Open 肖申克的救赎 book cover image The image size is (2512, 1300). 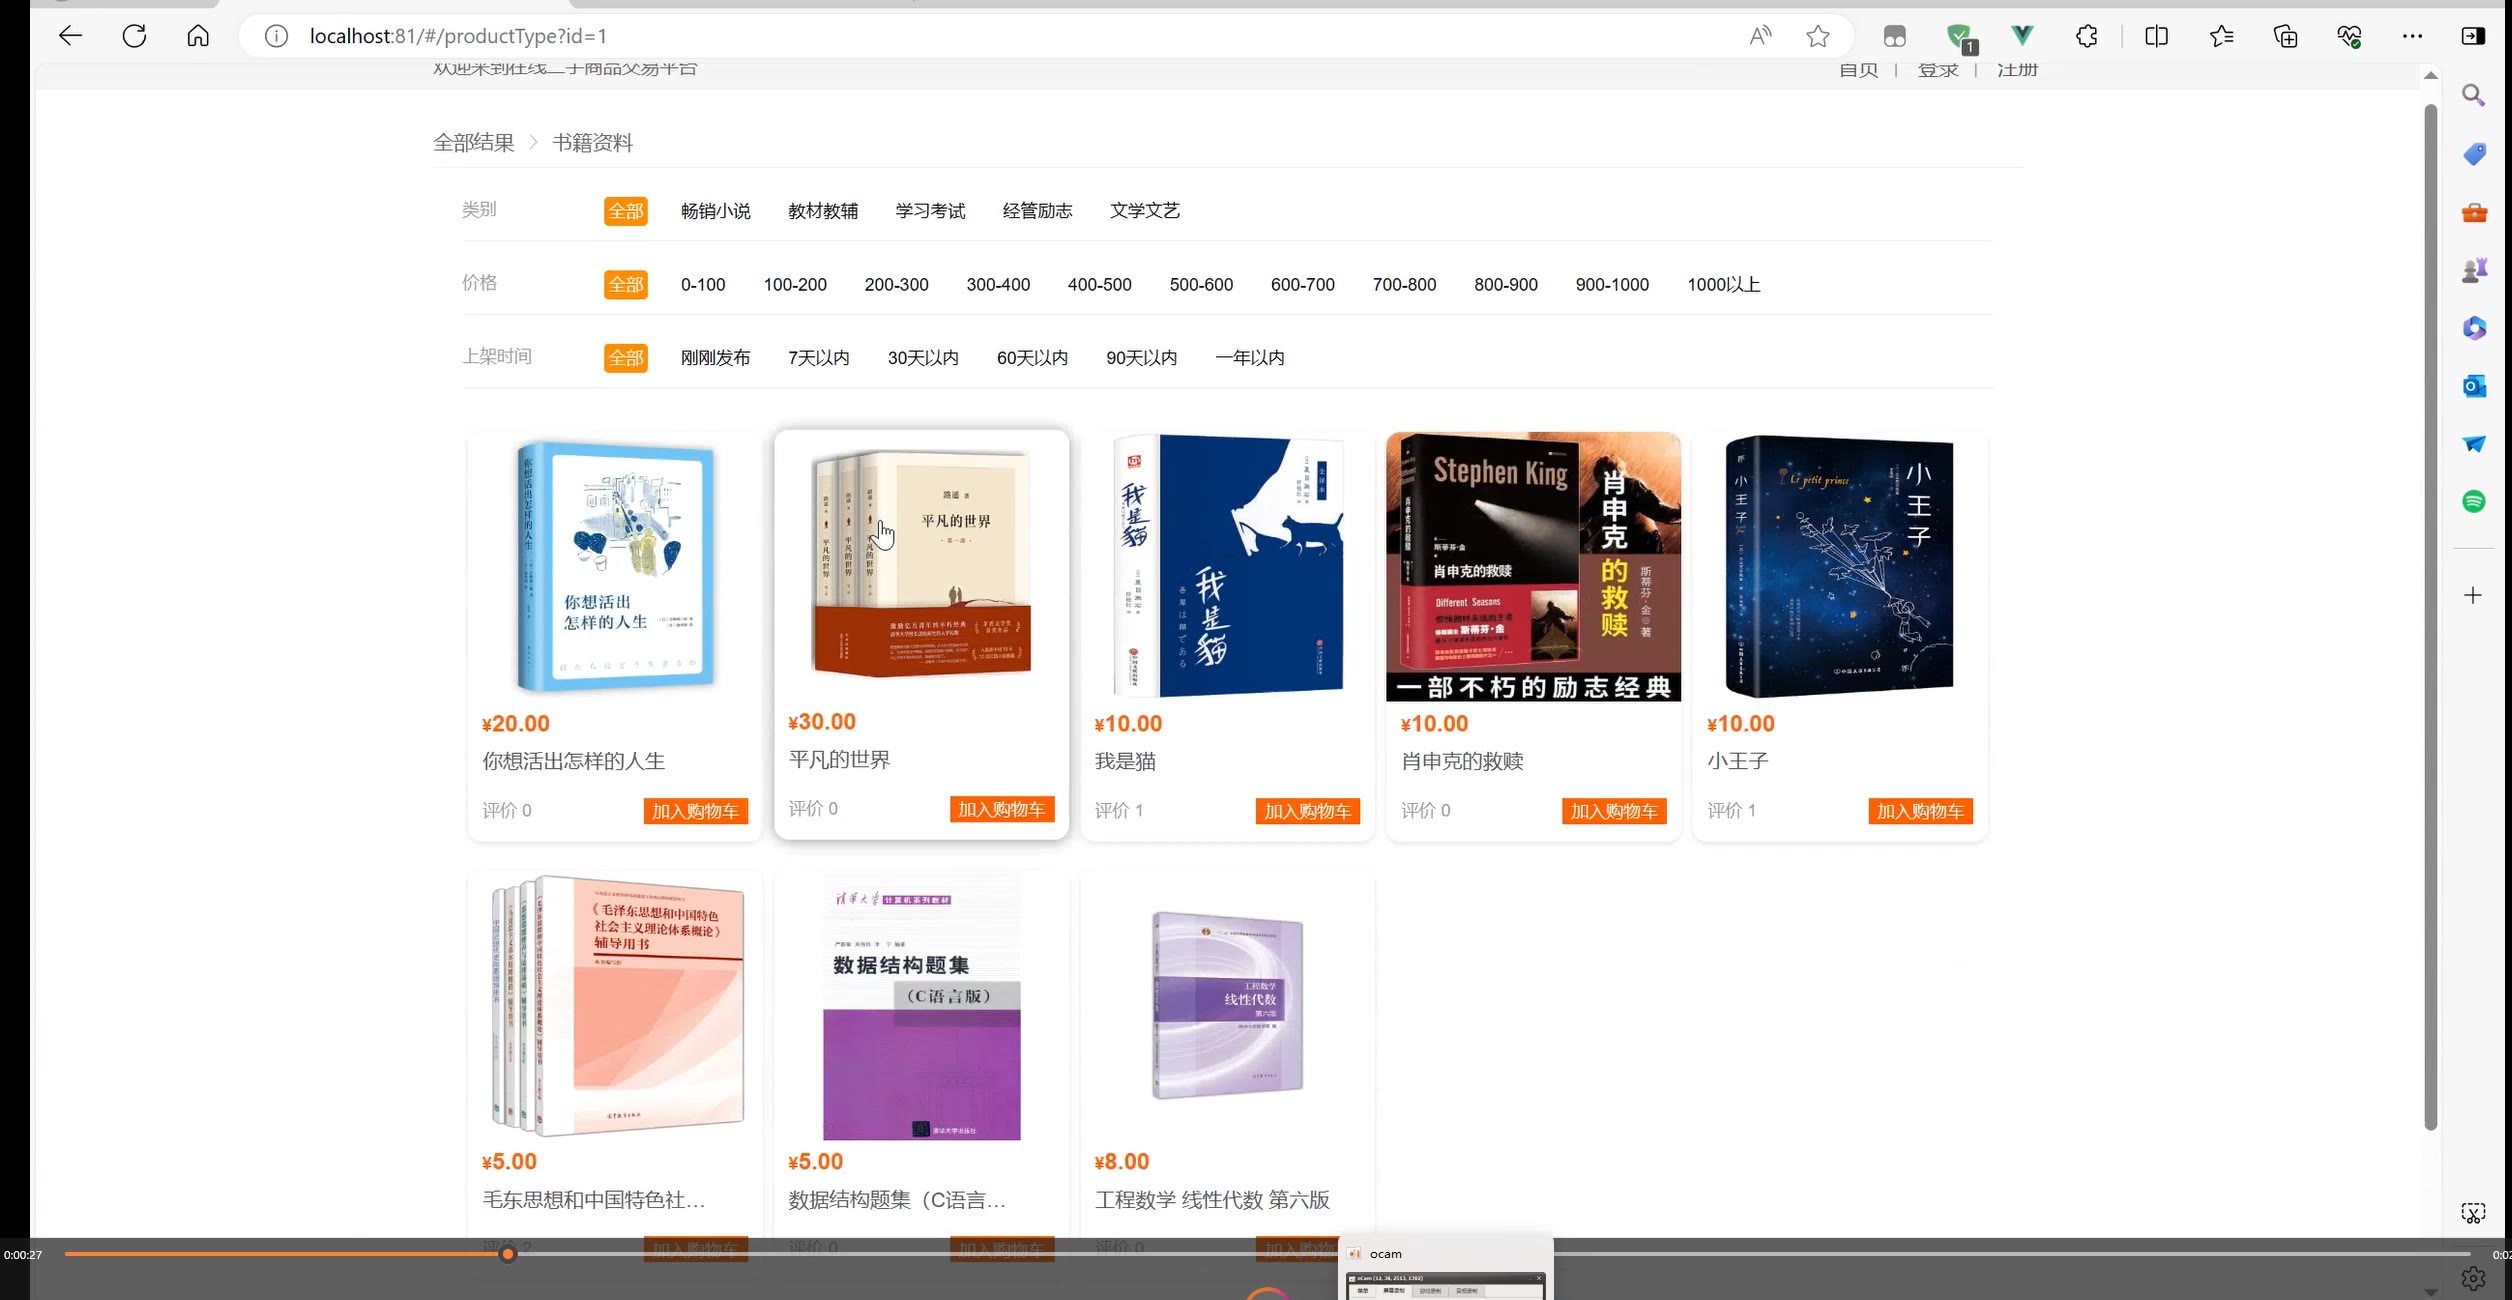(x=1533, y=566)
